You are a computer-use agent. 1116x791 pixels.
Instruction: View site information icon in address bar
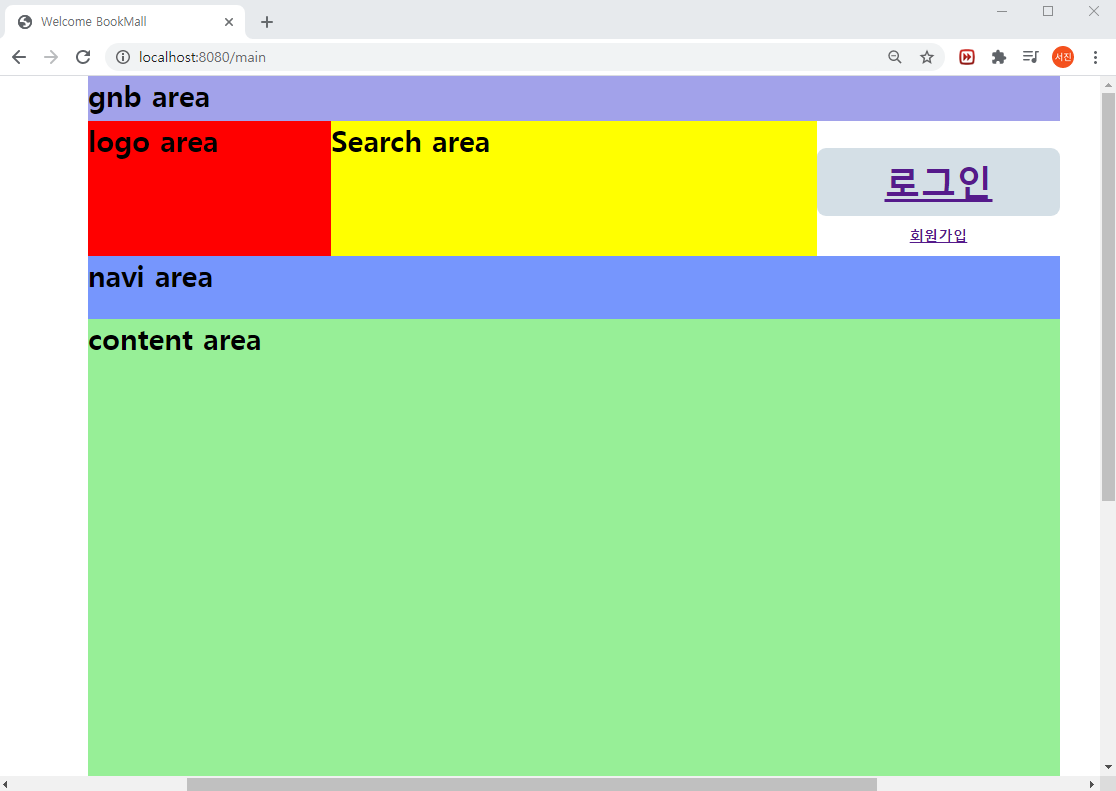[x=123, y=57]
